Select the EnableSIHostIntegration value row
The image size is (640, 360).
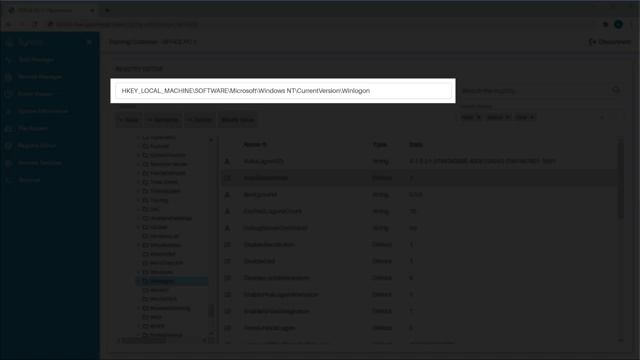point(420,311)
